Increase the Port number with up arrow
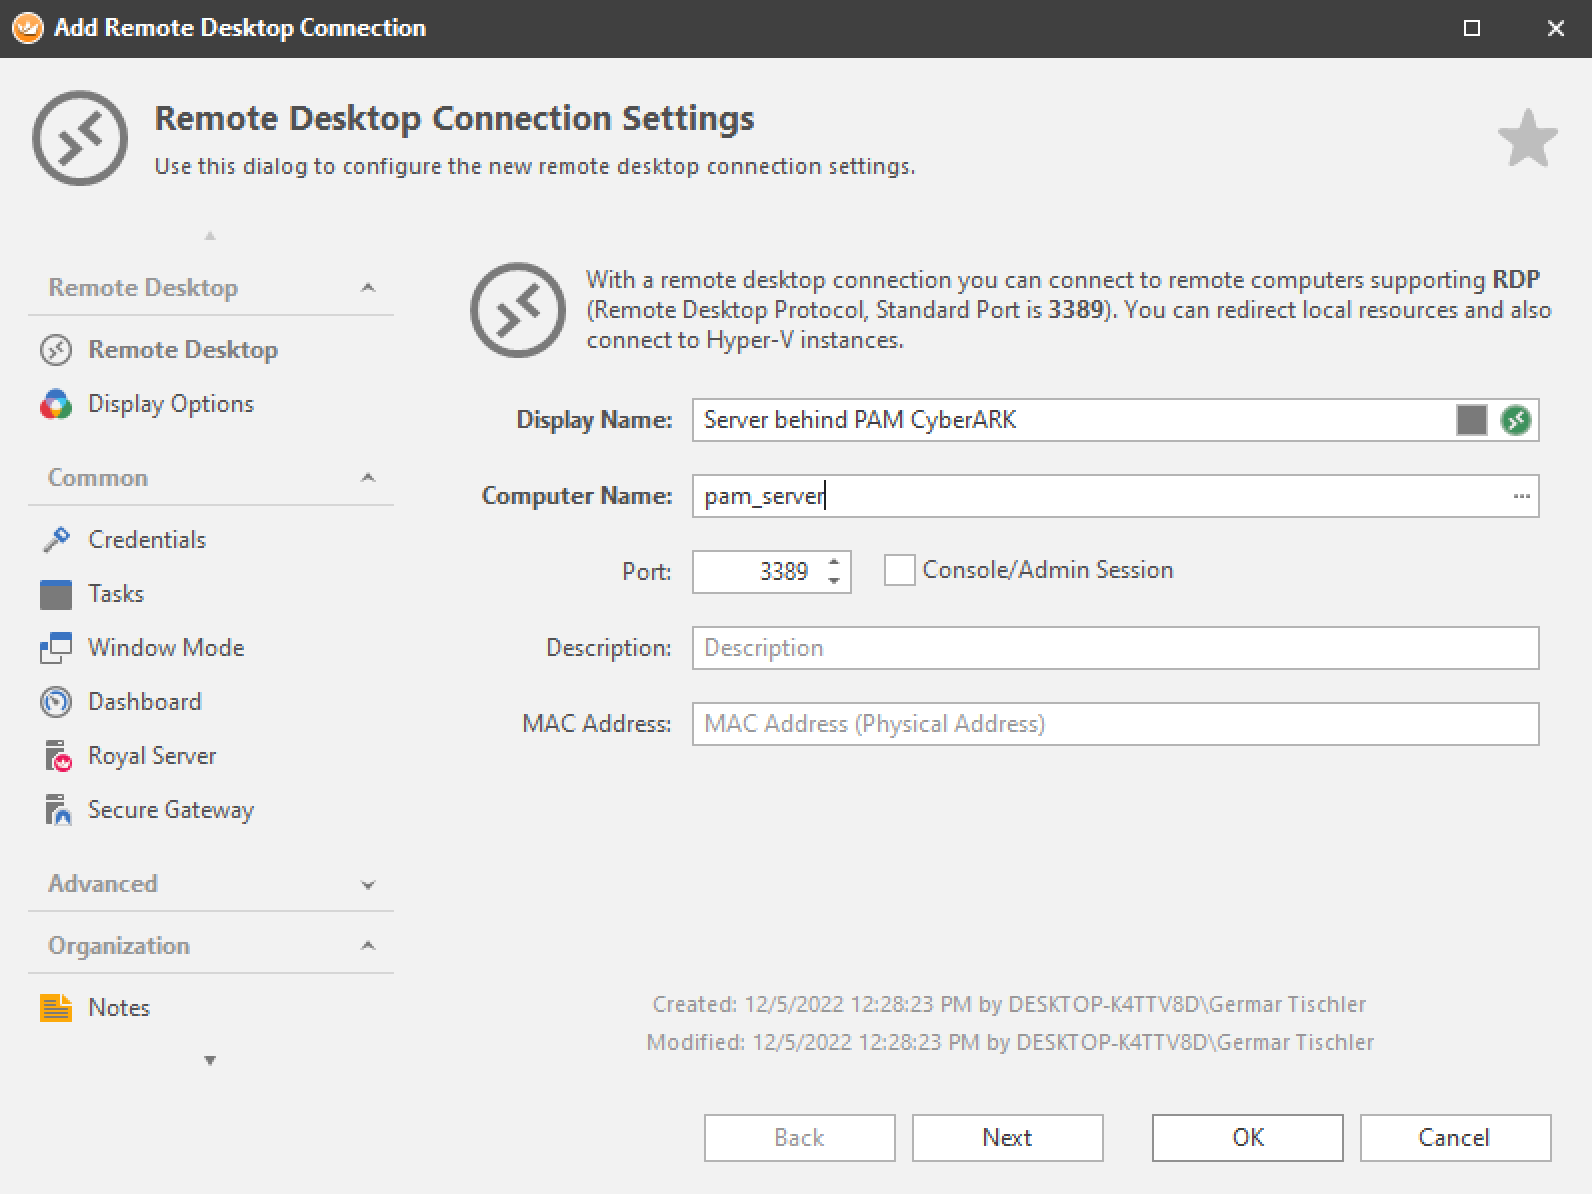Screen dimensions: 1592x1194 click(x=834, y=563)
